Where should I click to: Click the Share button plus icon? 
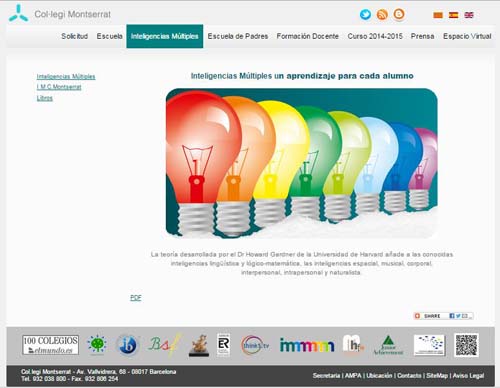[x=417, y=316]
